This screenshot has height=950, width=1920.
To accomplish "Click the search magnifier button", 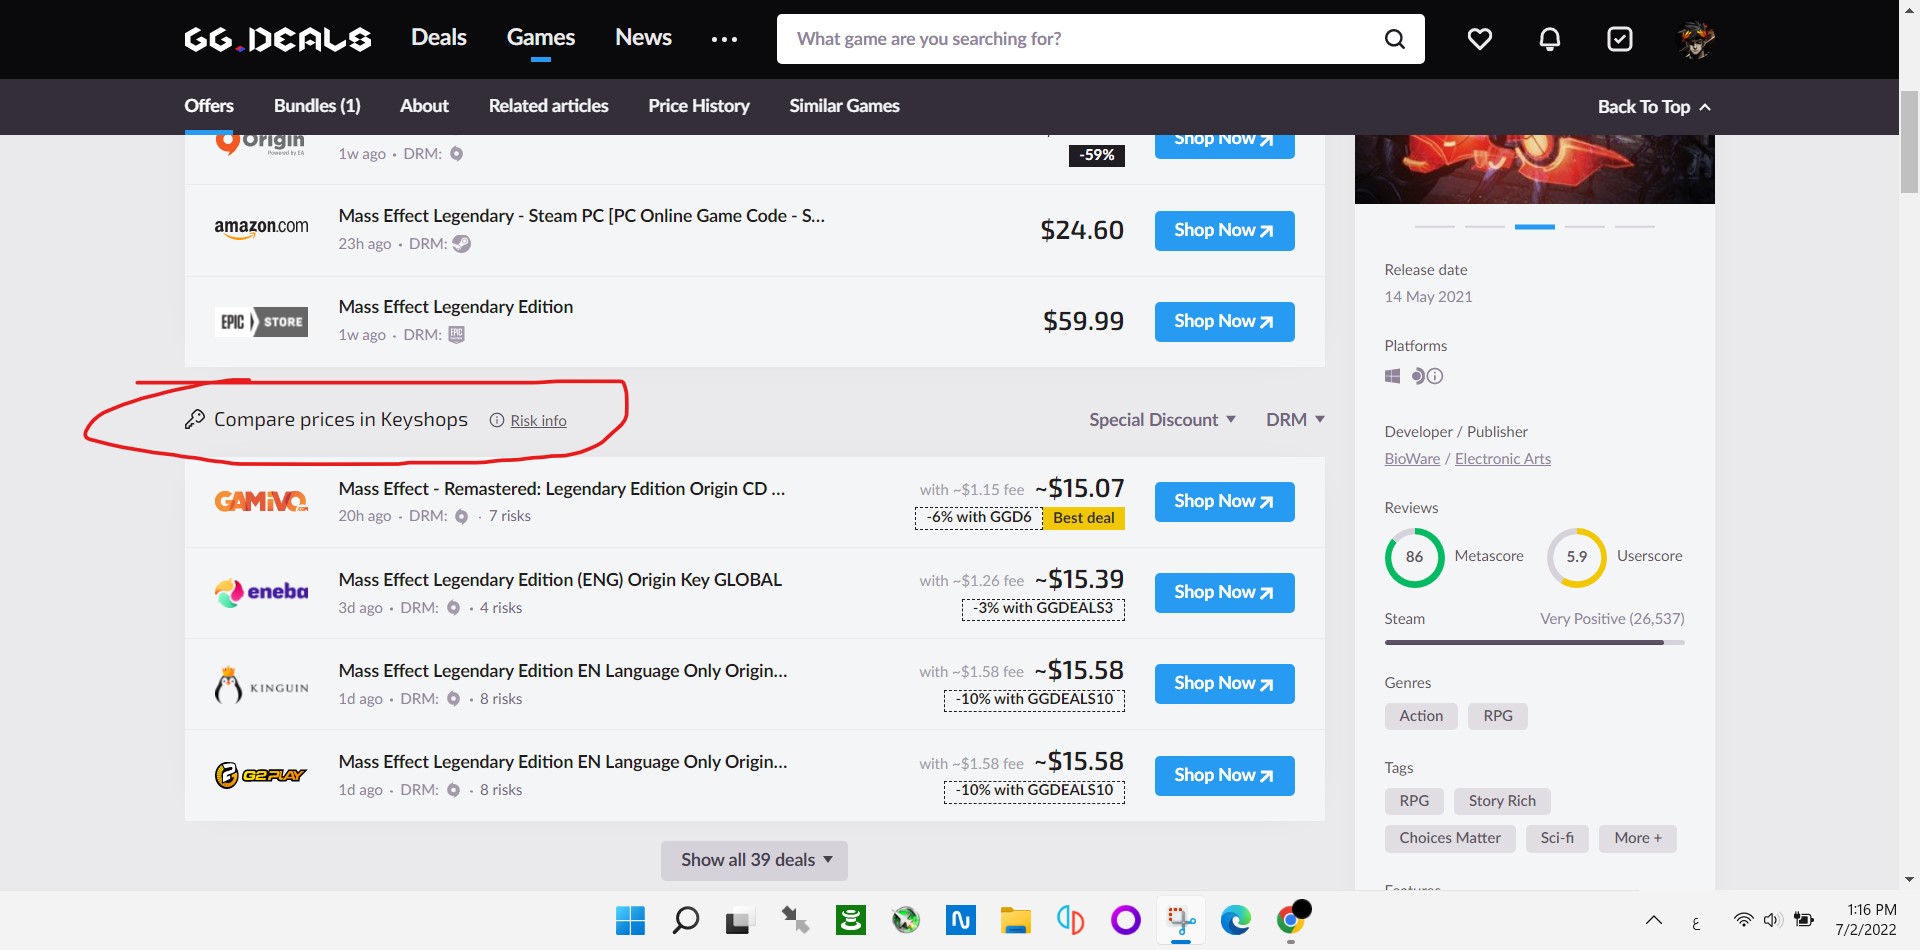I will pos(1395,39).
